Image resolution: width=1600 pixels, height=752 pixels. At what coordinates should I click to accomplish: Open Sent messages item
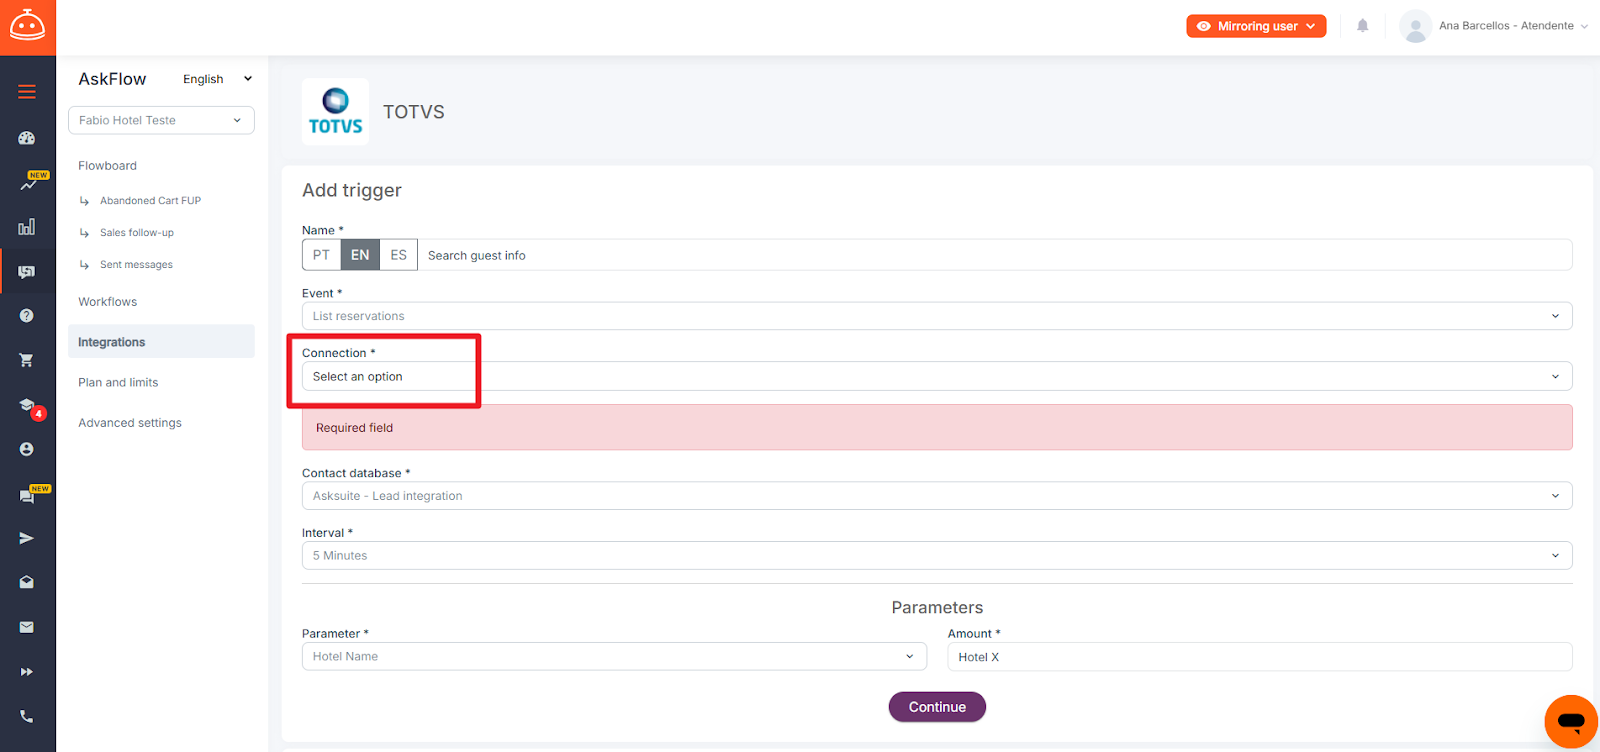136,265
